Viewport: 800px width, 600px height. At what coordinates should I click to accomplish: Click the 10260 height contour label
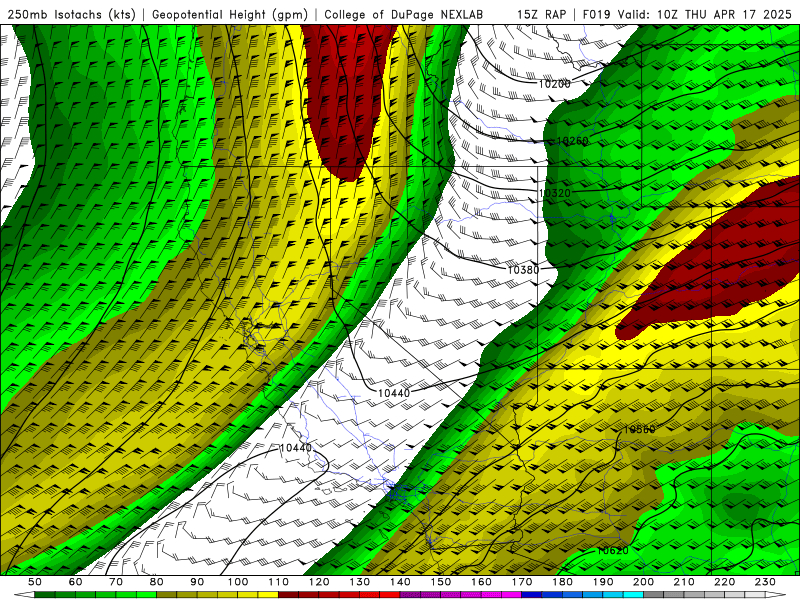[x=572, y=141]
